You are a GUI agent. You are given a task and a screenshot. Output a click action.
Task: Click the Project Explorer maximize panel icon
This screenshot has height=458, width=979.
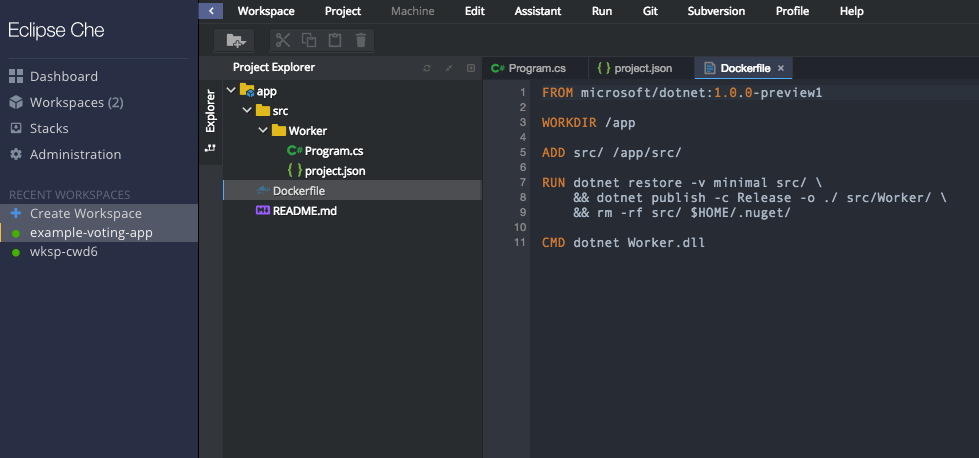[471, 68]
